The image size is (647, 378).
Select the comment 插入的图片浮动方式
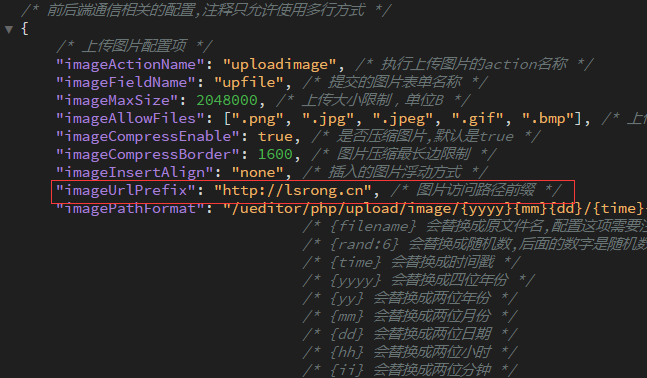click(395, 172)
